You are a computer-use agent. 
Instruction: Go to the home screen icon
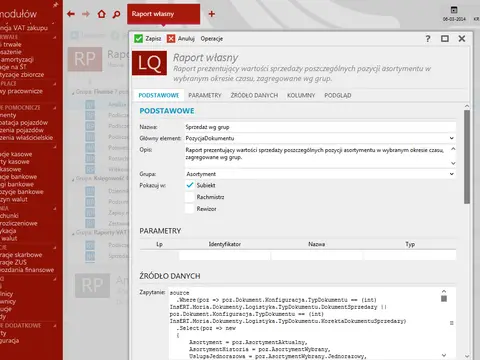[x=102, y=14]
